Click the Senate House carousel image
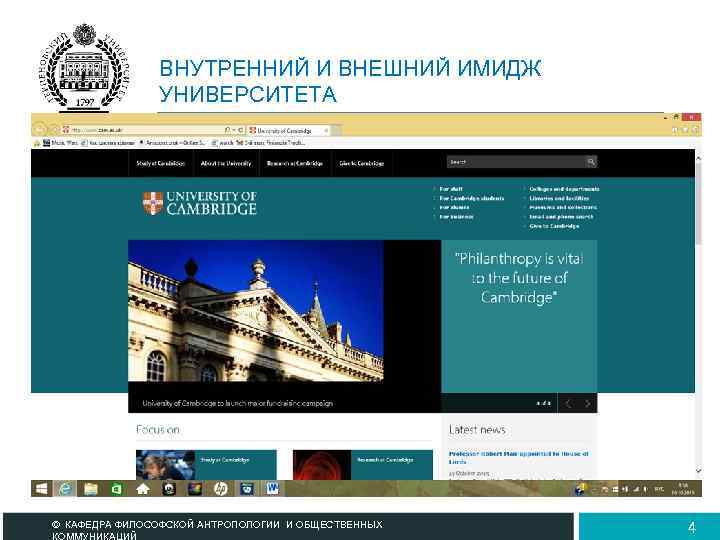This screenshot has height=540, width=720. (x=256, y=311)
